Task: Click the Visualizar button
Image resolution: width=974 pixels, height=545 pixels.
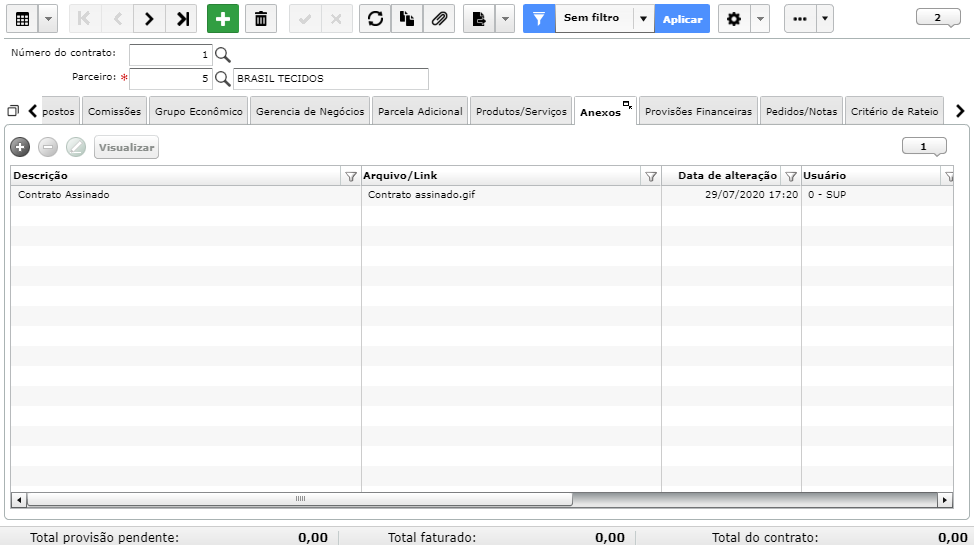Action: click(127, 147)
